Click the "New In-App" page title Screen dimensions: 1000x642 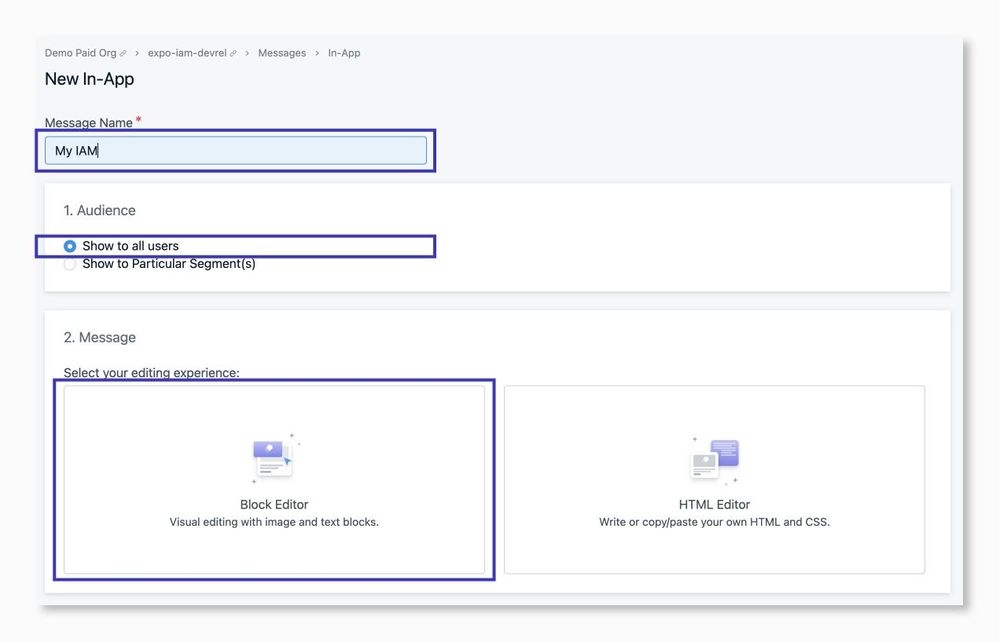pyautogui.click(x=89, y=79)
